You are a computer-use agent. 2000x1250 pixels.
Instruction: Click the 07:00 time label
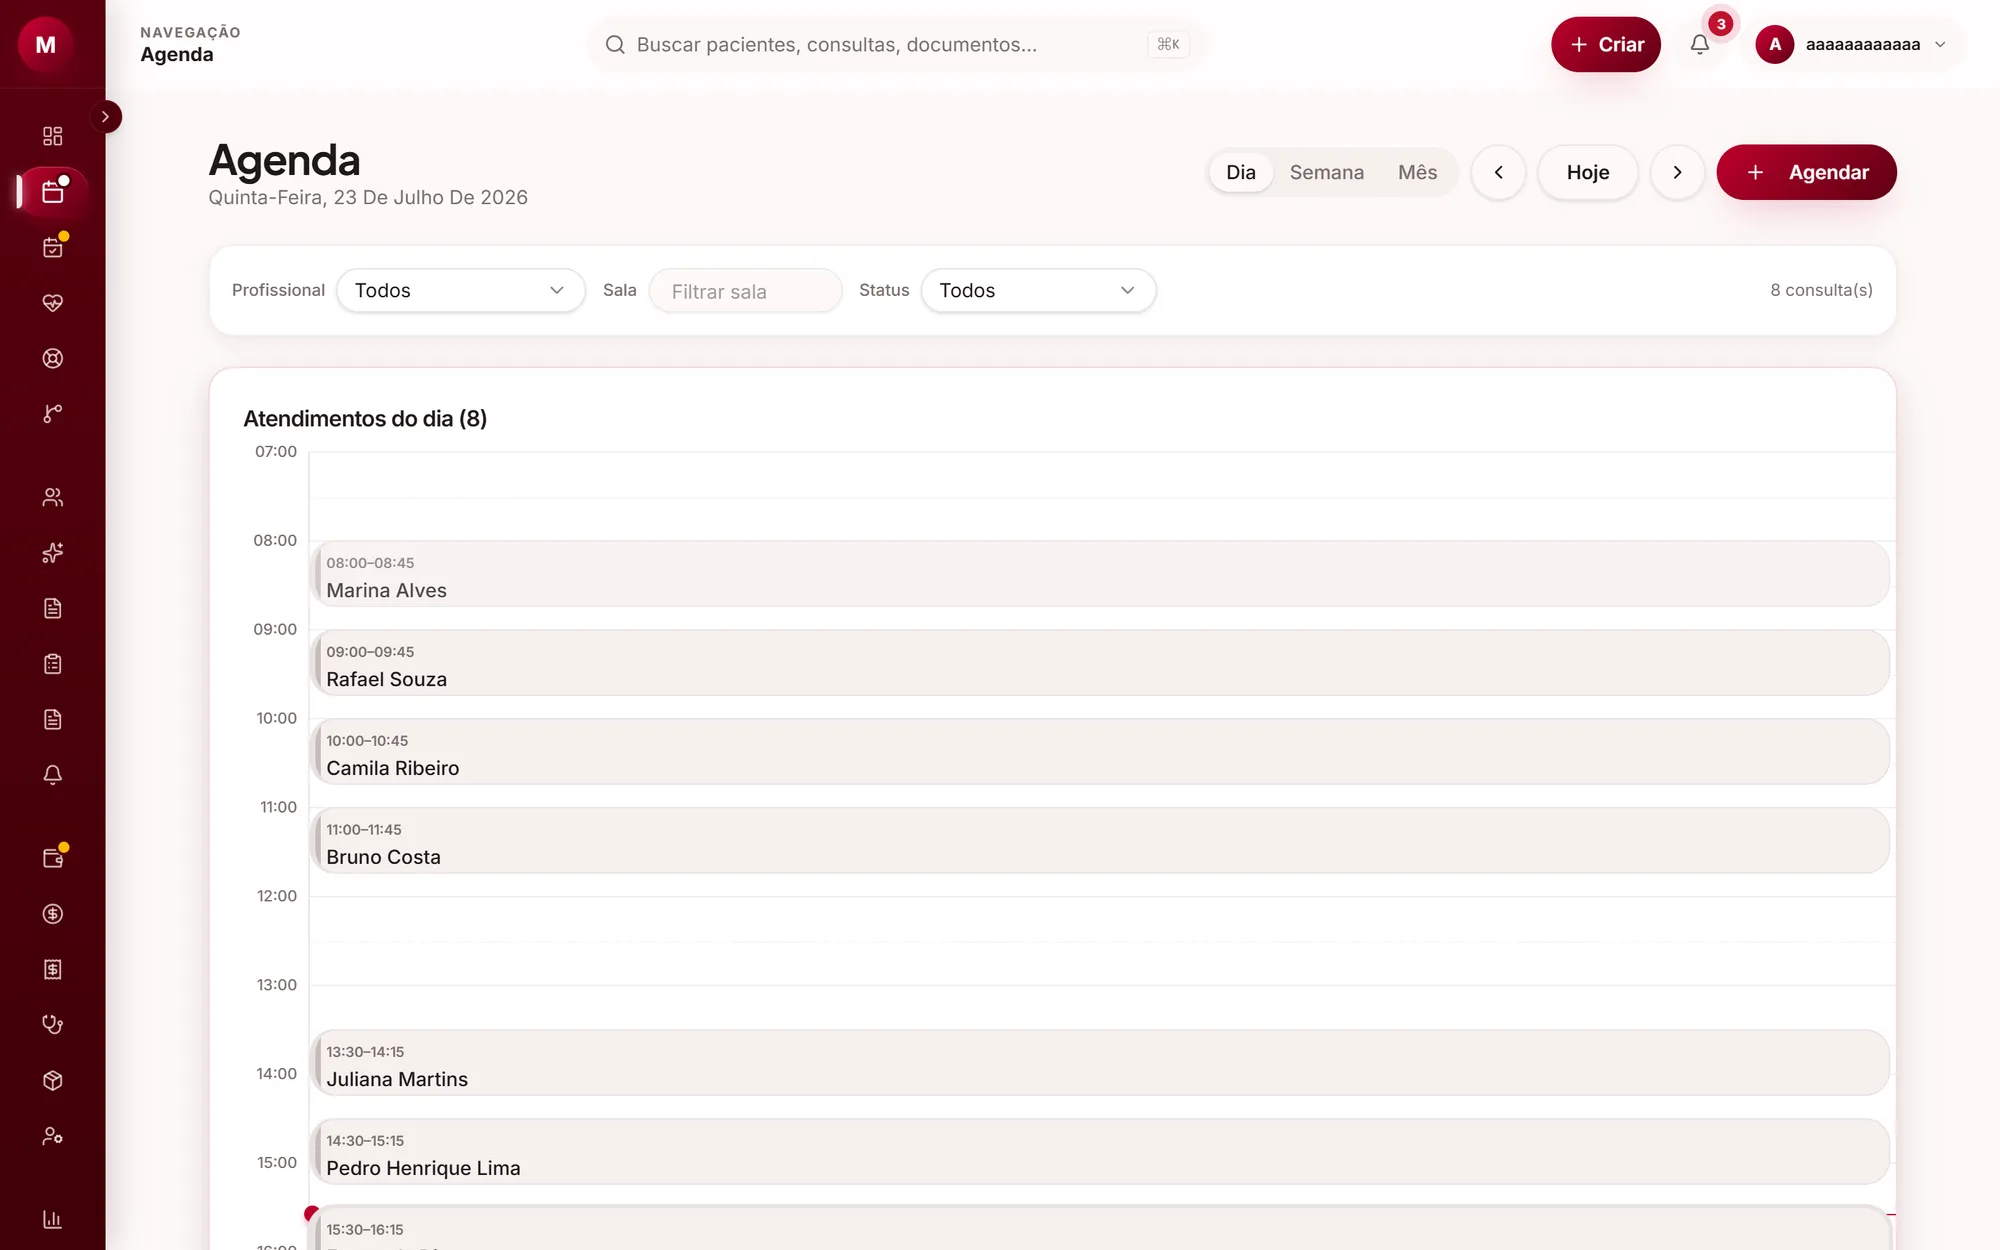click(x=276, y=452)
